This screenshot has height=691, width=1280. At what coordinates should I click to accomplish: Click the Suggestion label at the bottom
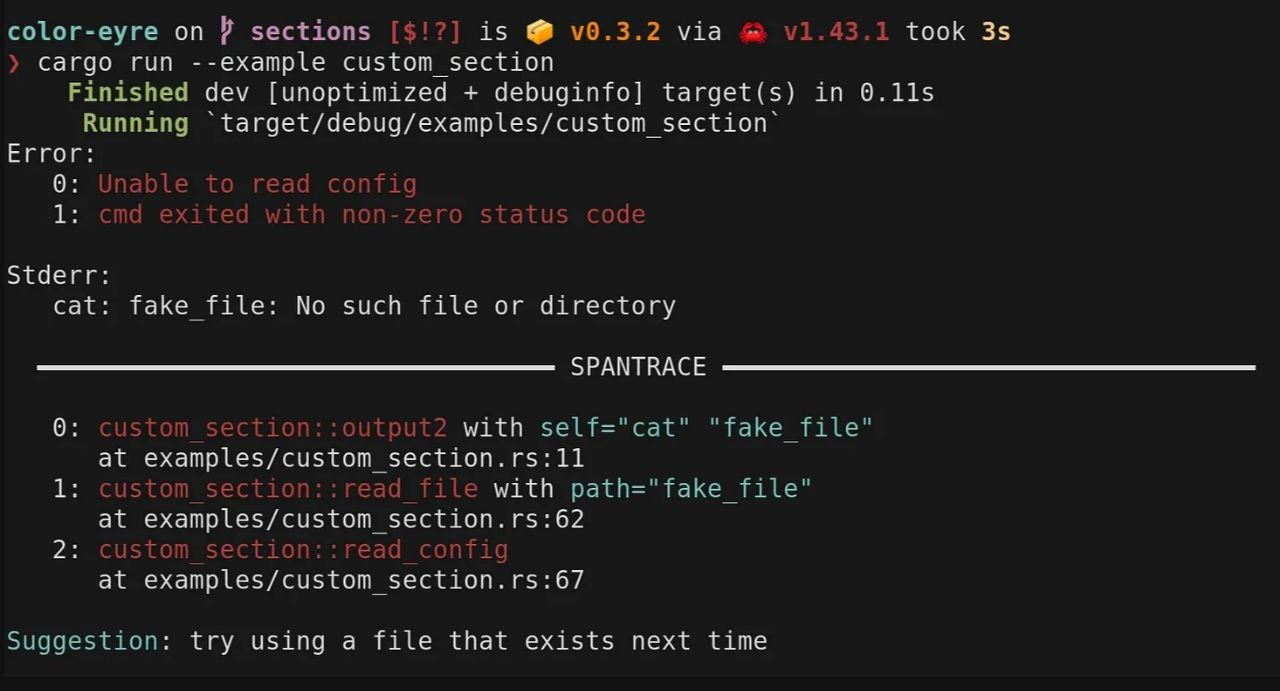point(82,641)
